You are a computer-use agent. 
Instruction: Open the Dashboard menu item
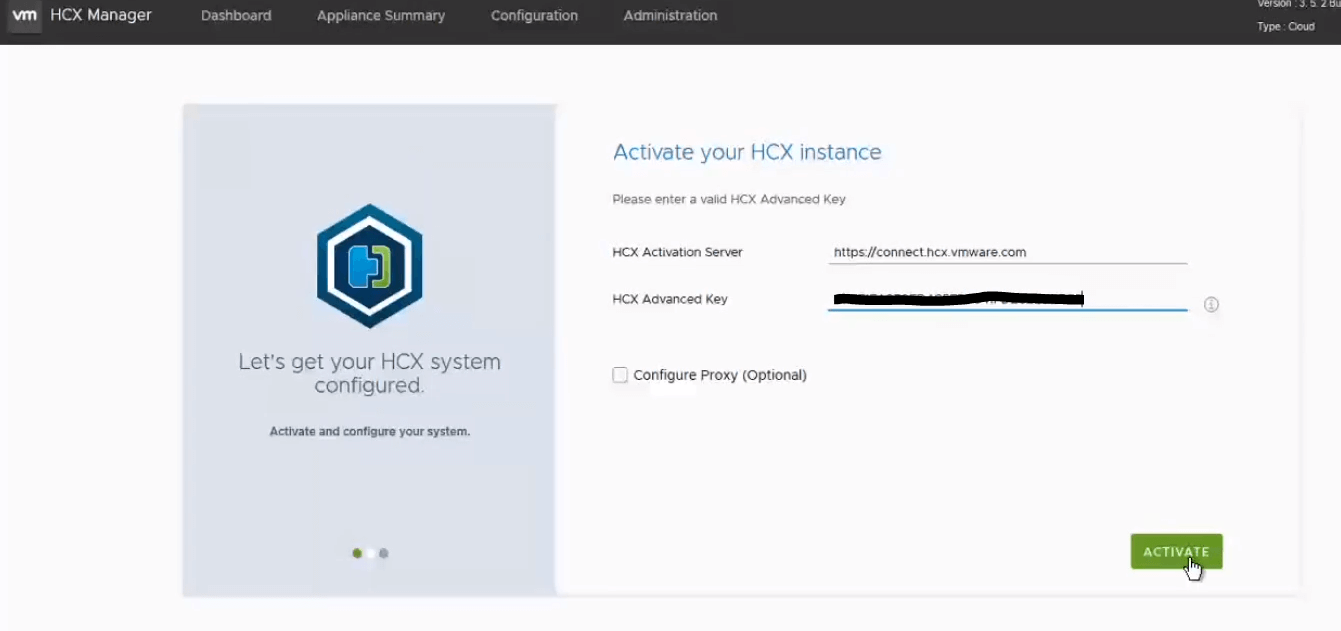[236, 16]
